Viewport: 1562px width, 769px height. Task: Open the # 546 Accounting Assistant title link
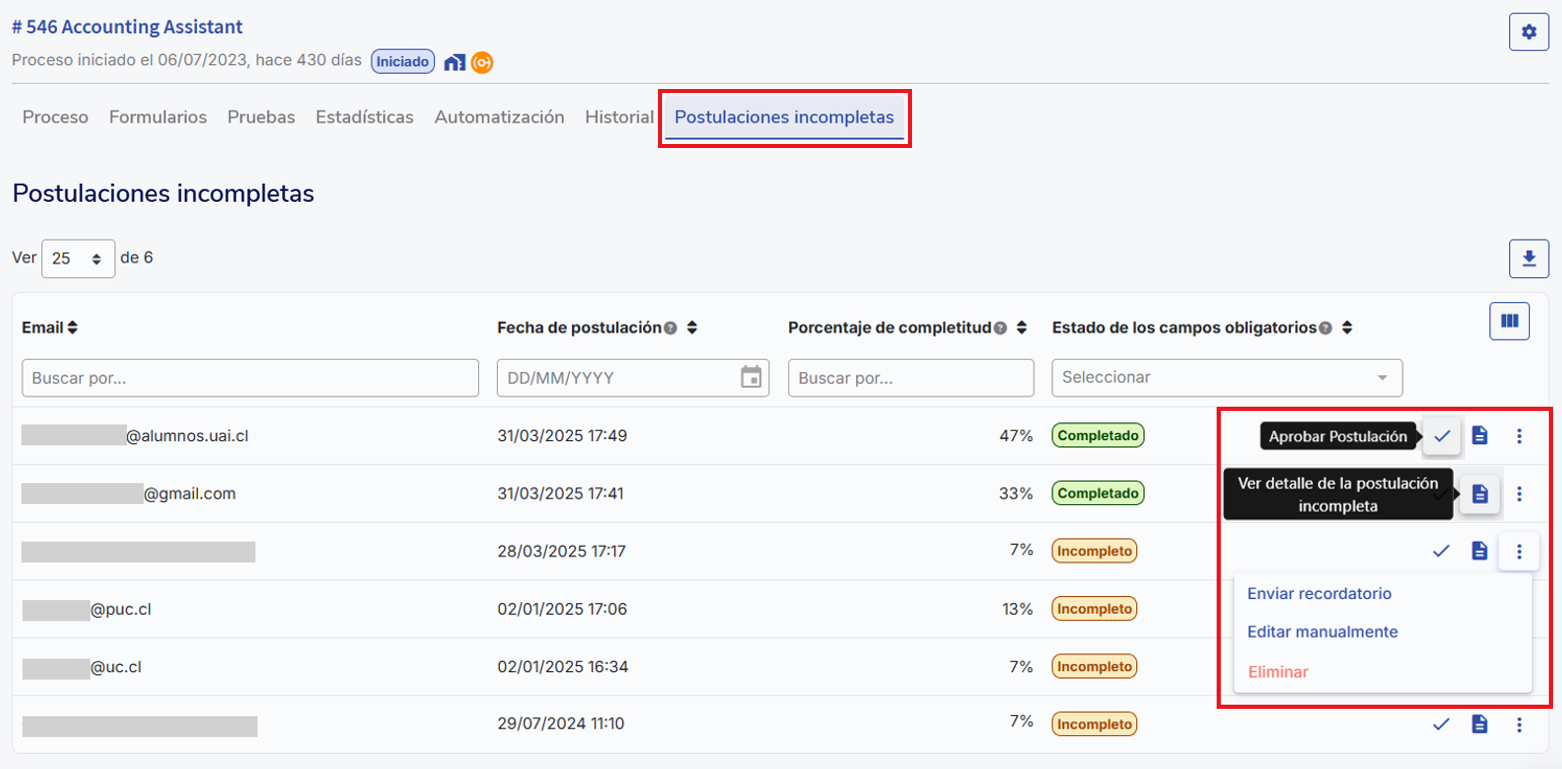(x=127, y=27)
